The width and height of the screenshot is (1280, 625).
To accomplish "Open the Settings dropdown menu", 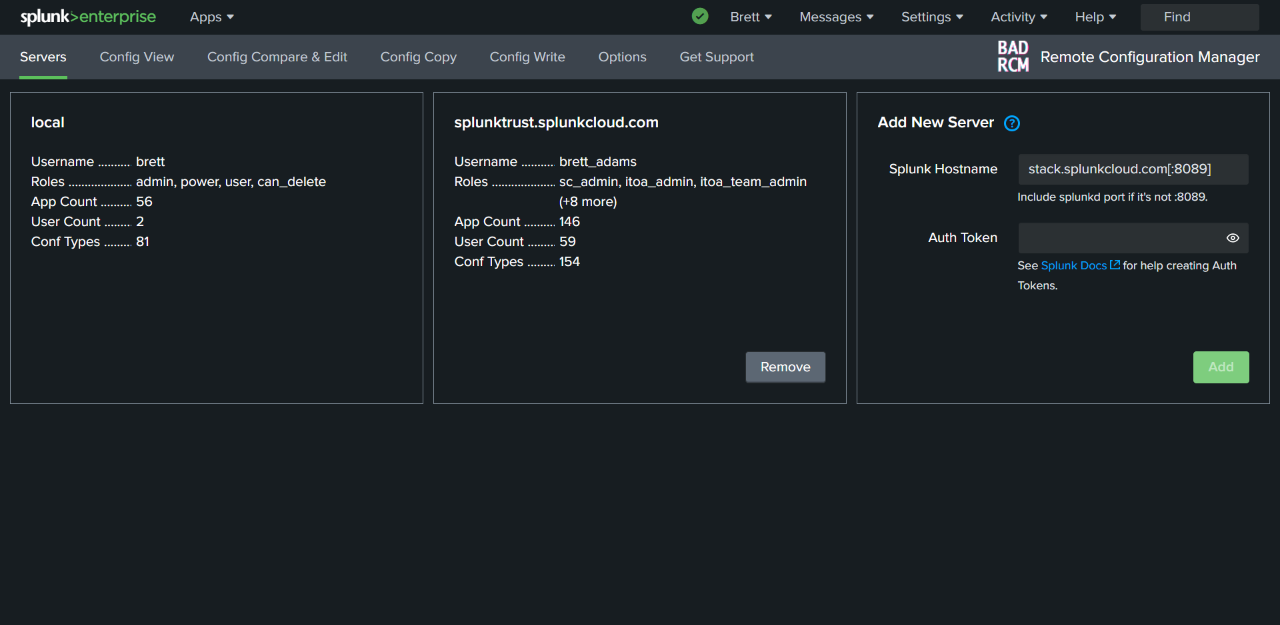I will [x=932, y=17].
